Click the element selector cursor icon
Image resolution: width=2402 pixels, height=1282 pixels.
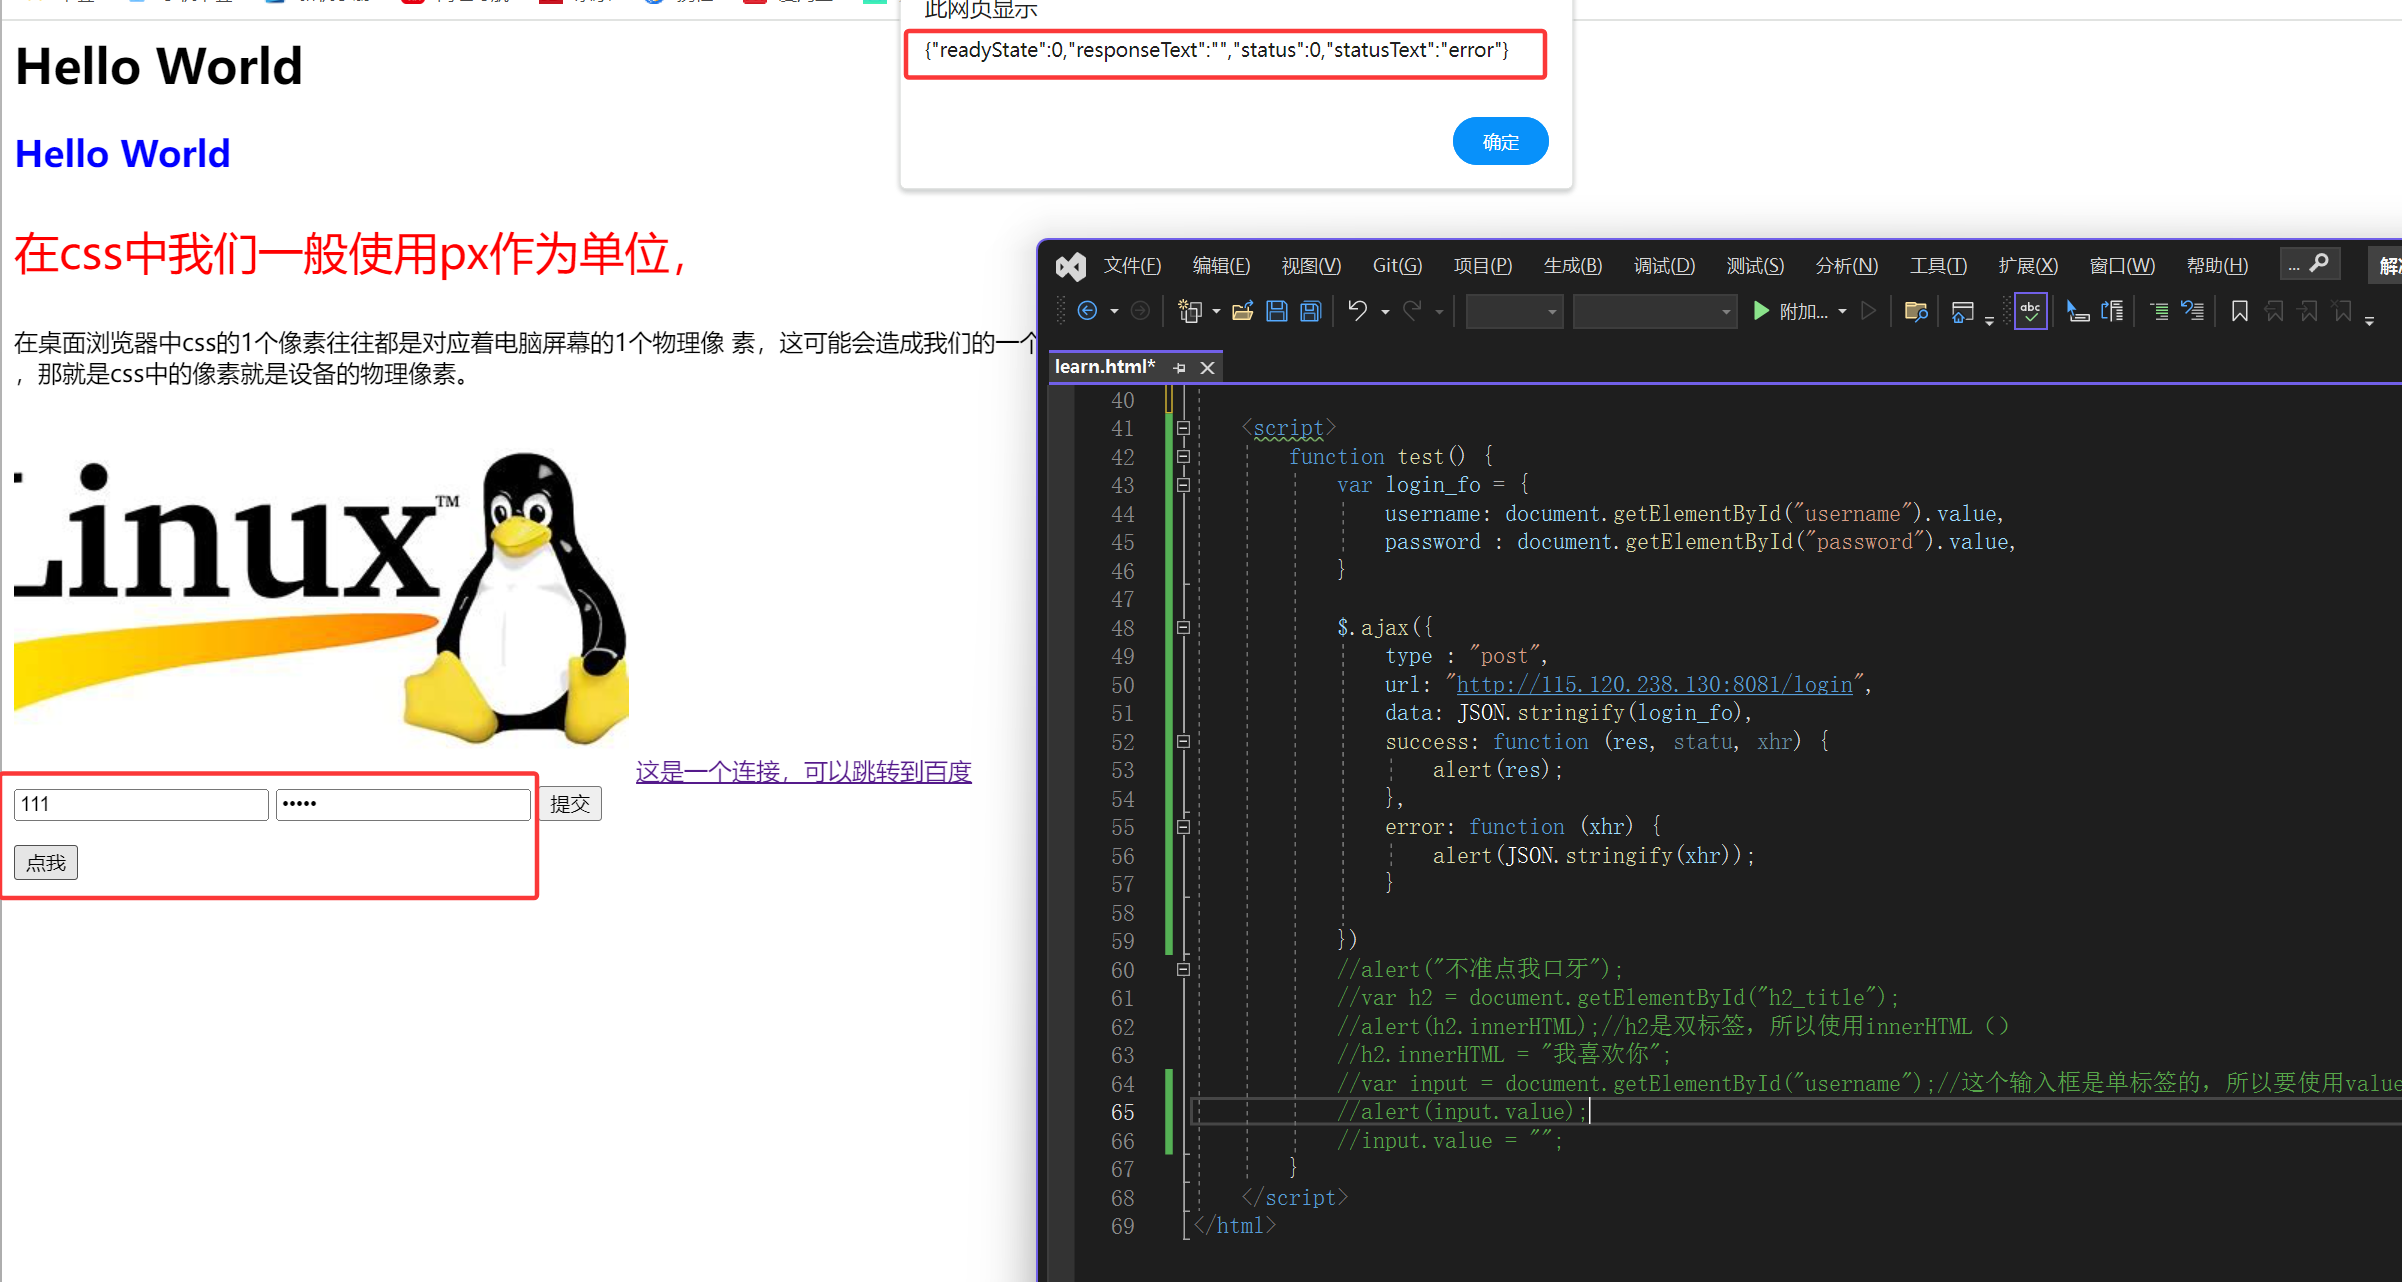[2078, 311]
